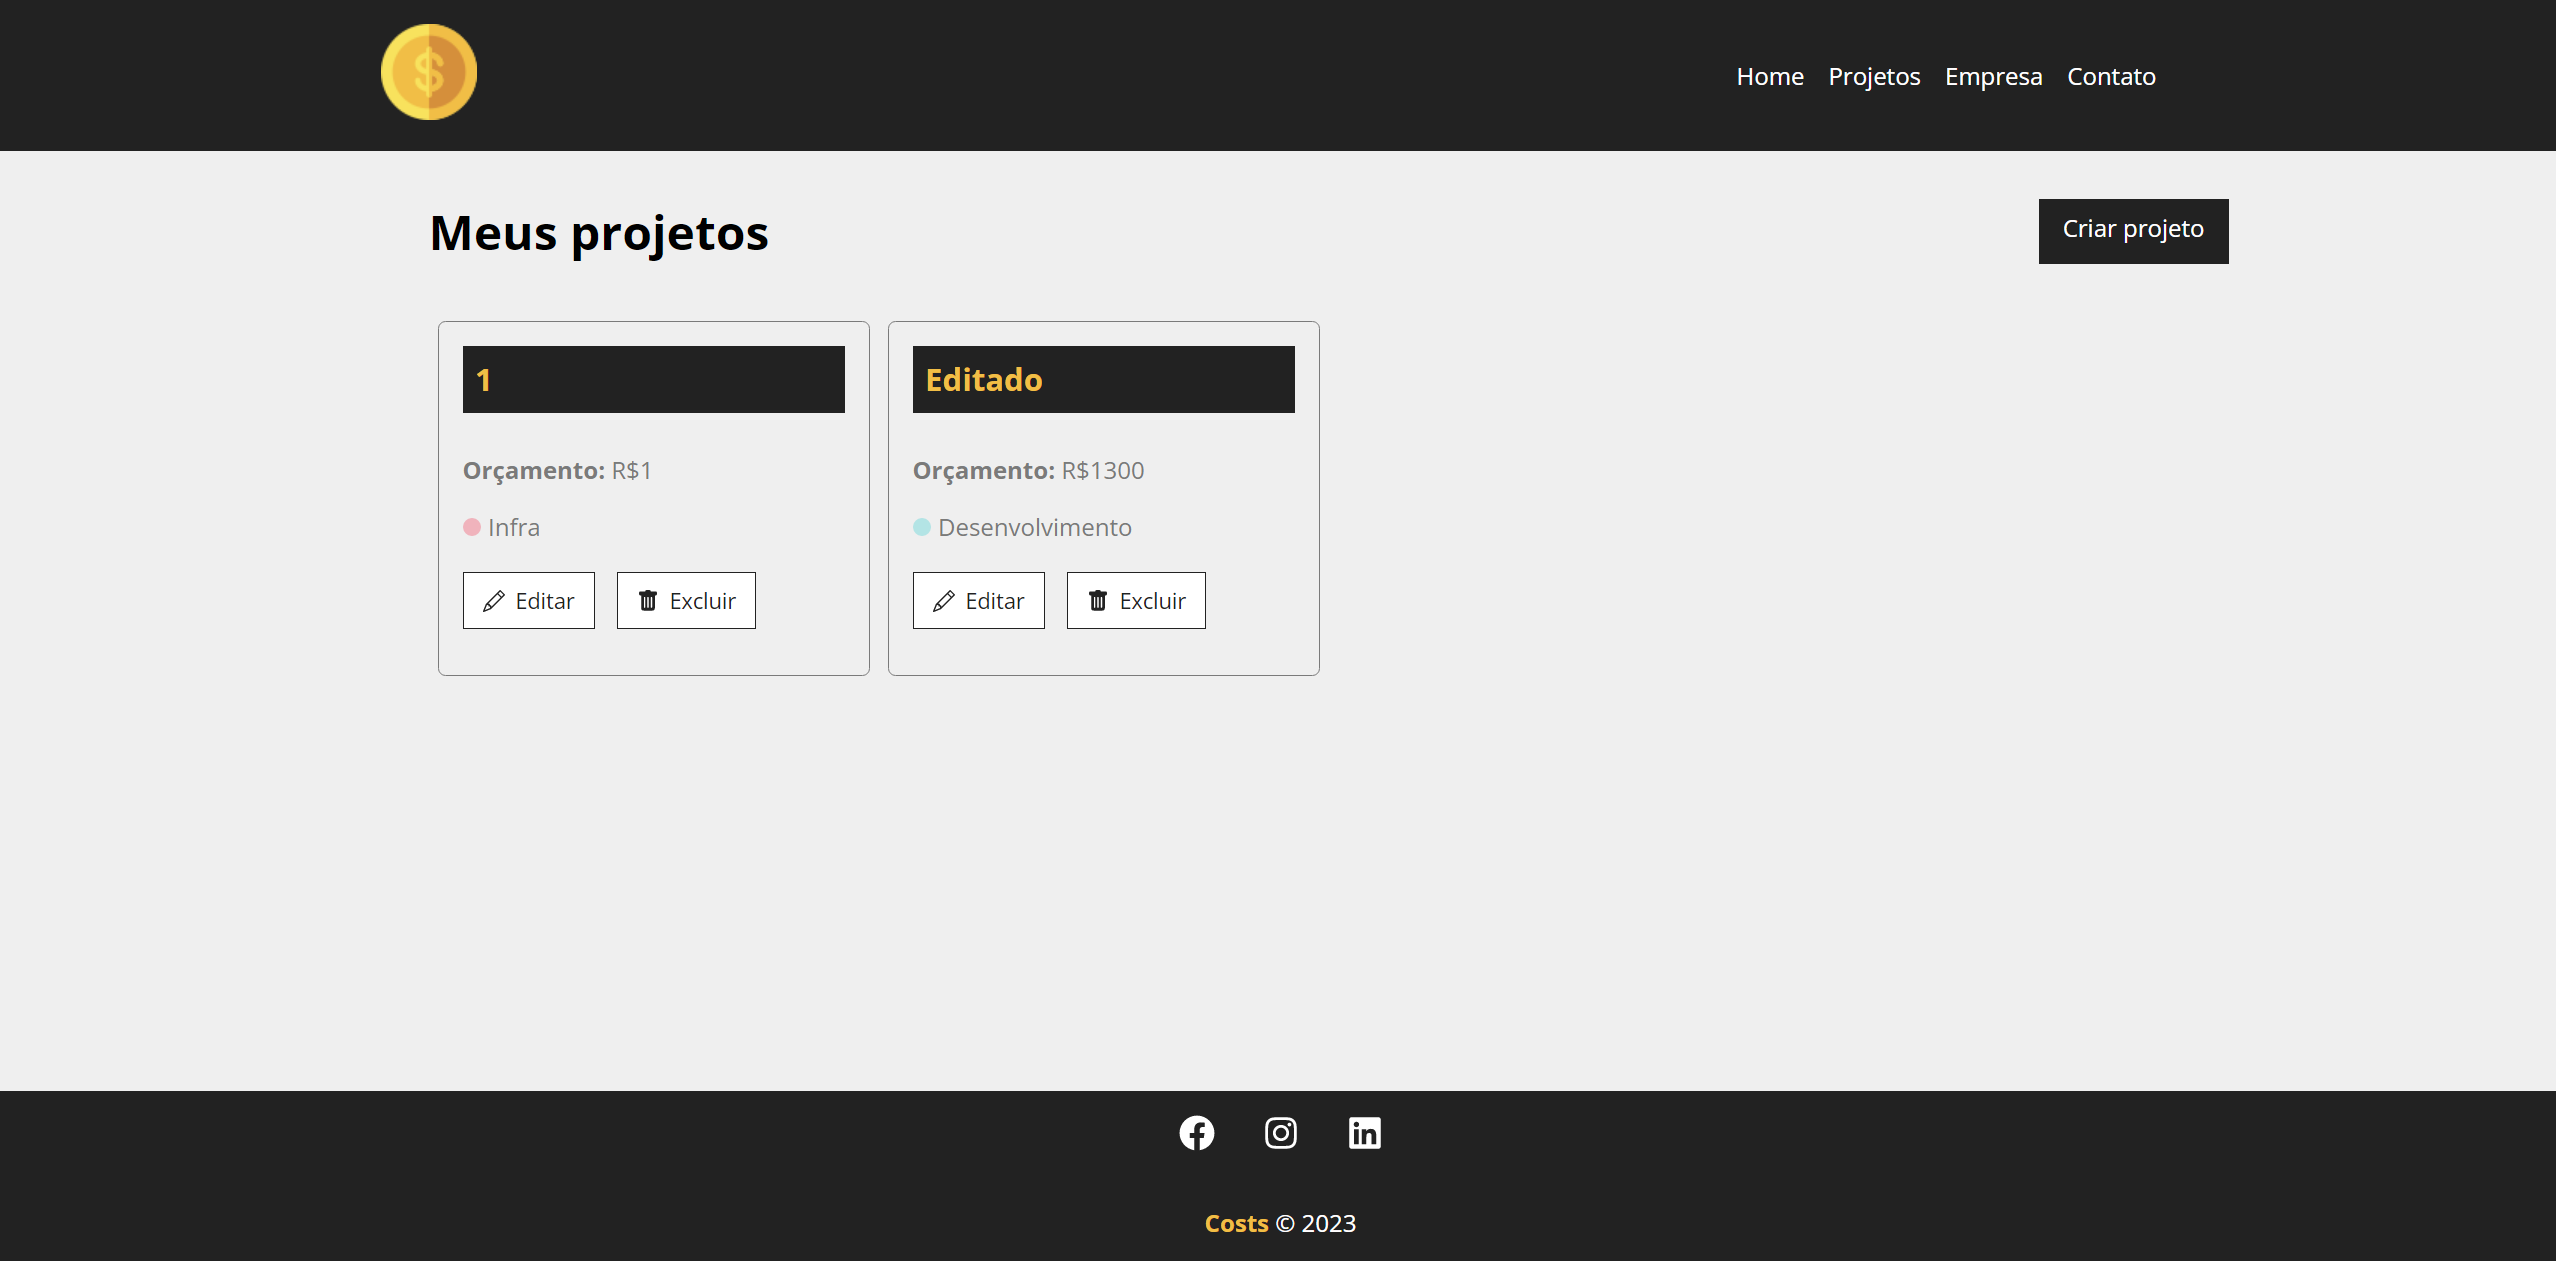Navigate to Home in the top menu

(1769, 76)
